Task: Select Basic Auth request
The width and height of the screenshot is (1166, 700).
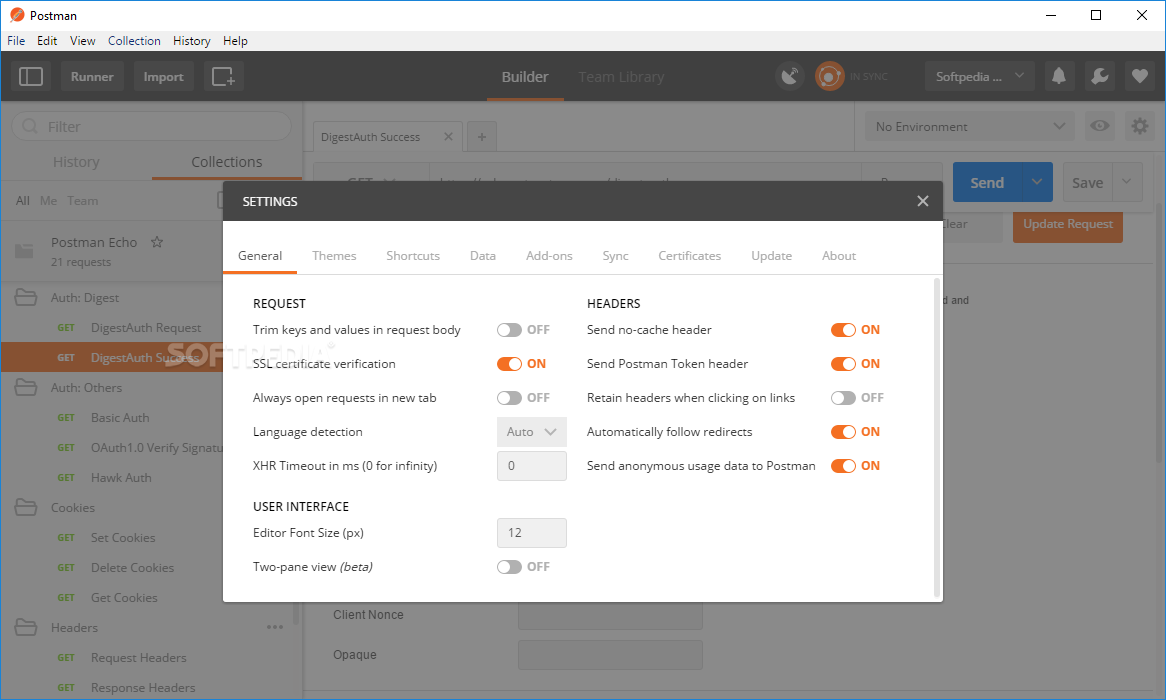Action: click(120, 417)
